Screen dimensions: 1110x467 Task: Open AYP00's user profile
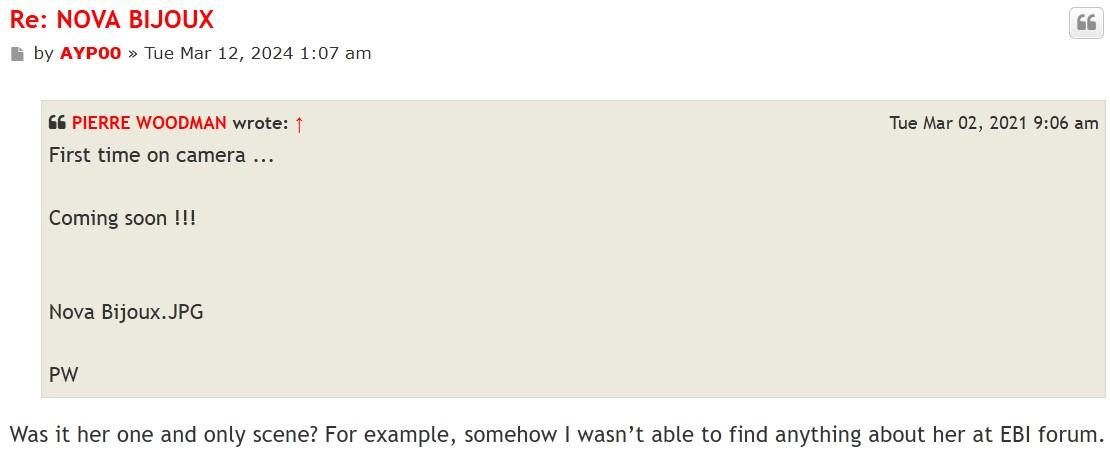coord(90,53)
